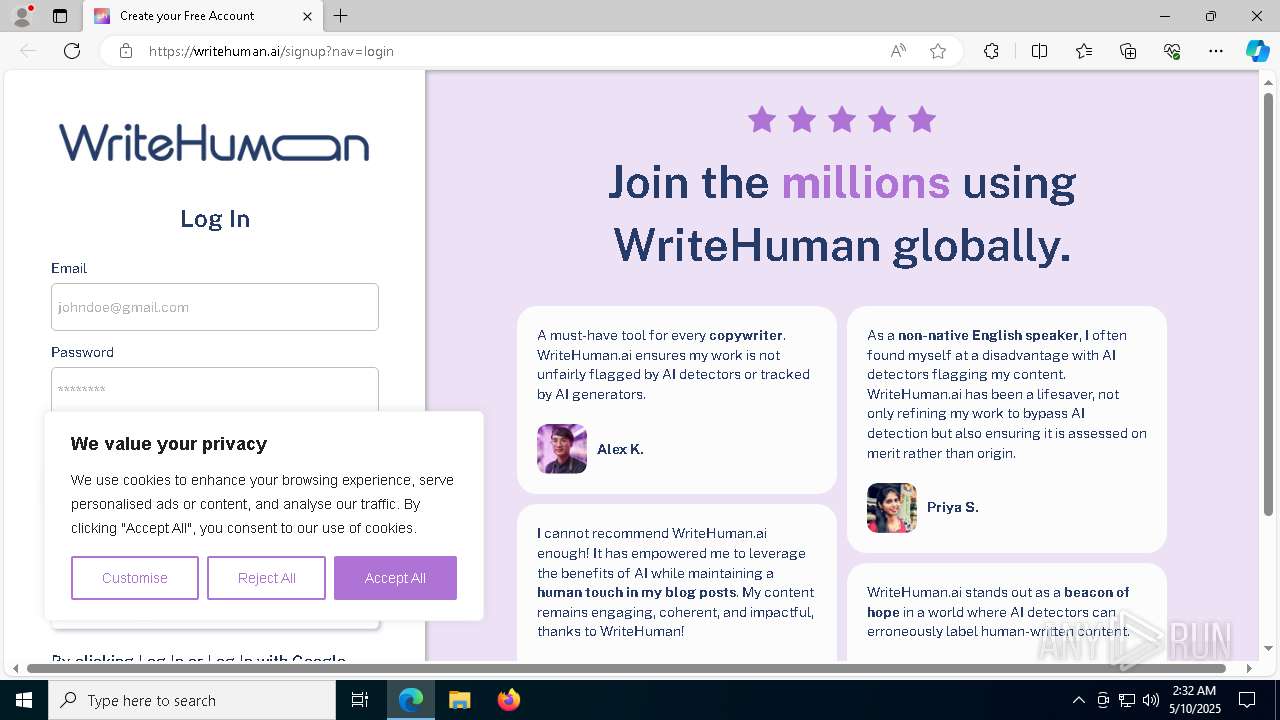The image size is (1280, 720).
Task: Click the vertical page scrollbar
Action: point(1268,305)
